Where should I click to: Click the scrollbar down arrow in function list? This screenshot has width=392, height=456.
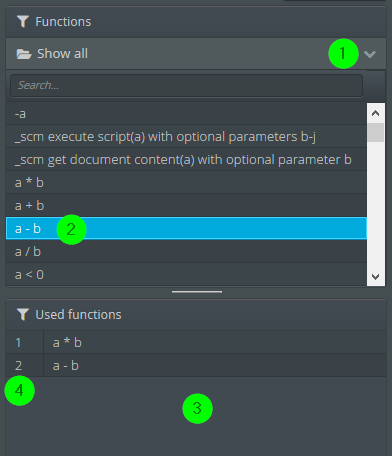pyautogui.click(x=376, y=277)
